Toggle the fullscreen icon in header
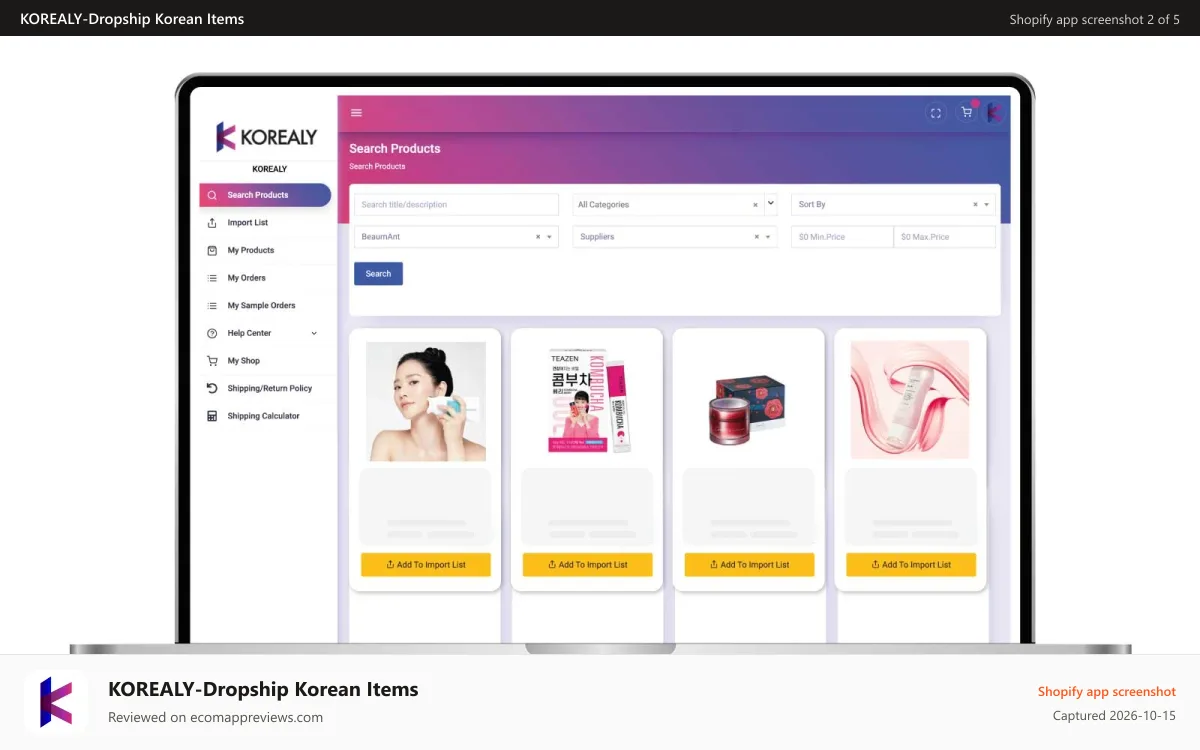Viewport: 1200px width, 750px height. (x=936, y=113)
